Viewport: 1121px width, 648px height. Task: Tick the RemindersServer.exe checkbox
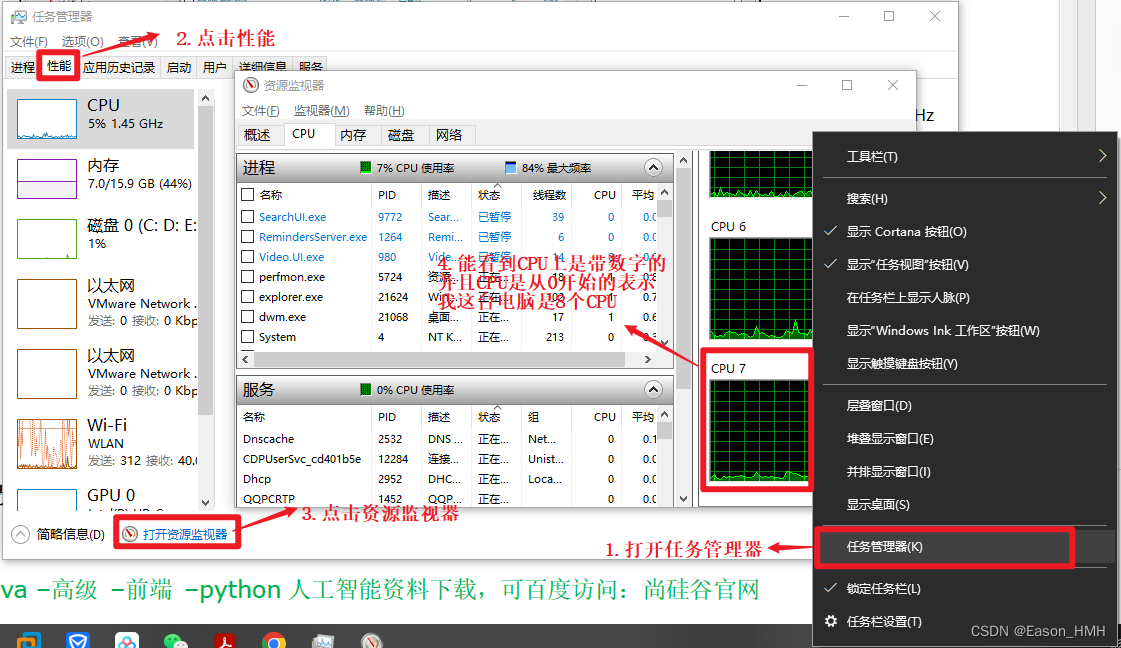247,237
